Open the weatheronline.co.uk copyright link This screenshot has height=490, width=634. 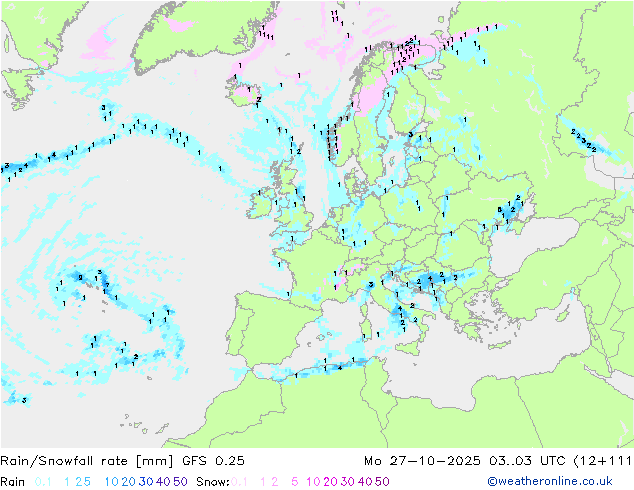(x=550, y=481)
